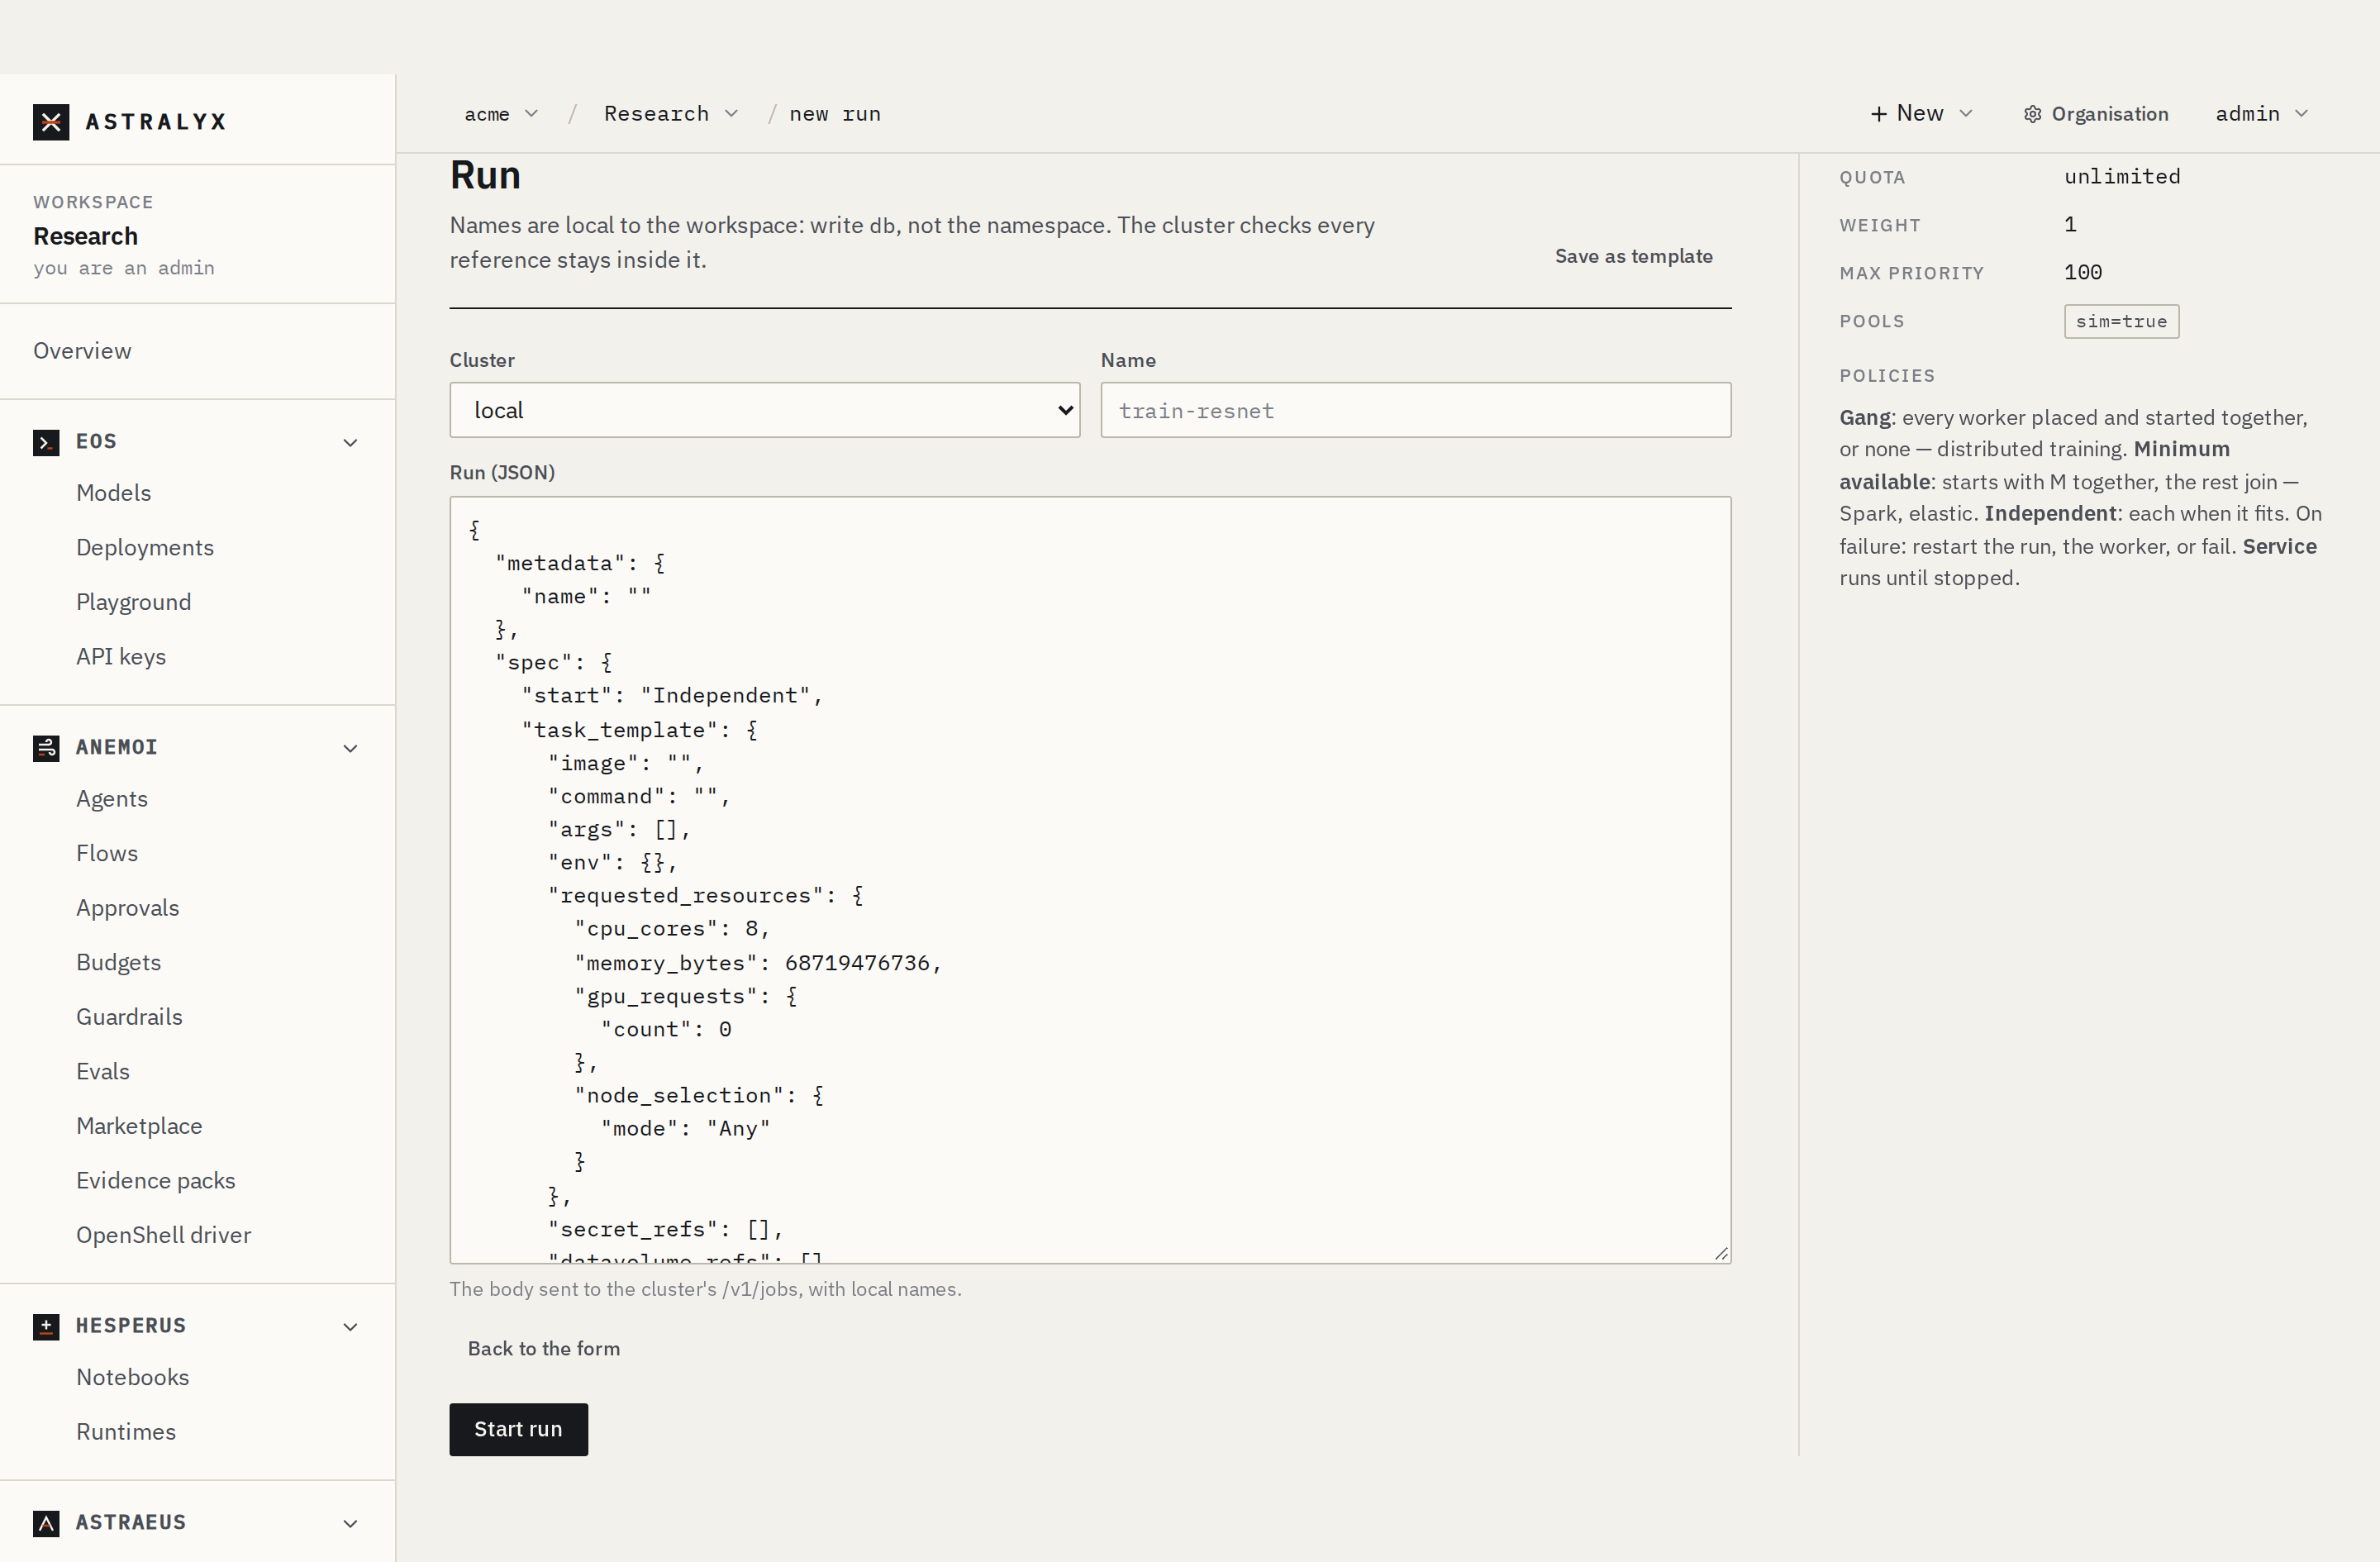Click the ANEMOI section icon
Viewport: 2380px width, 1562px height.
(46, 748)
